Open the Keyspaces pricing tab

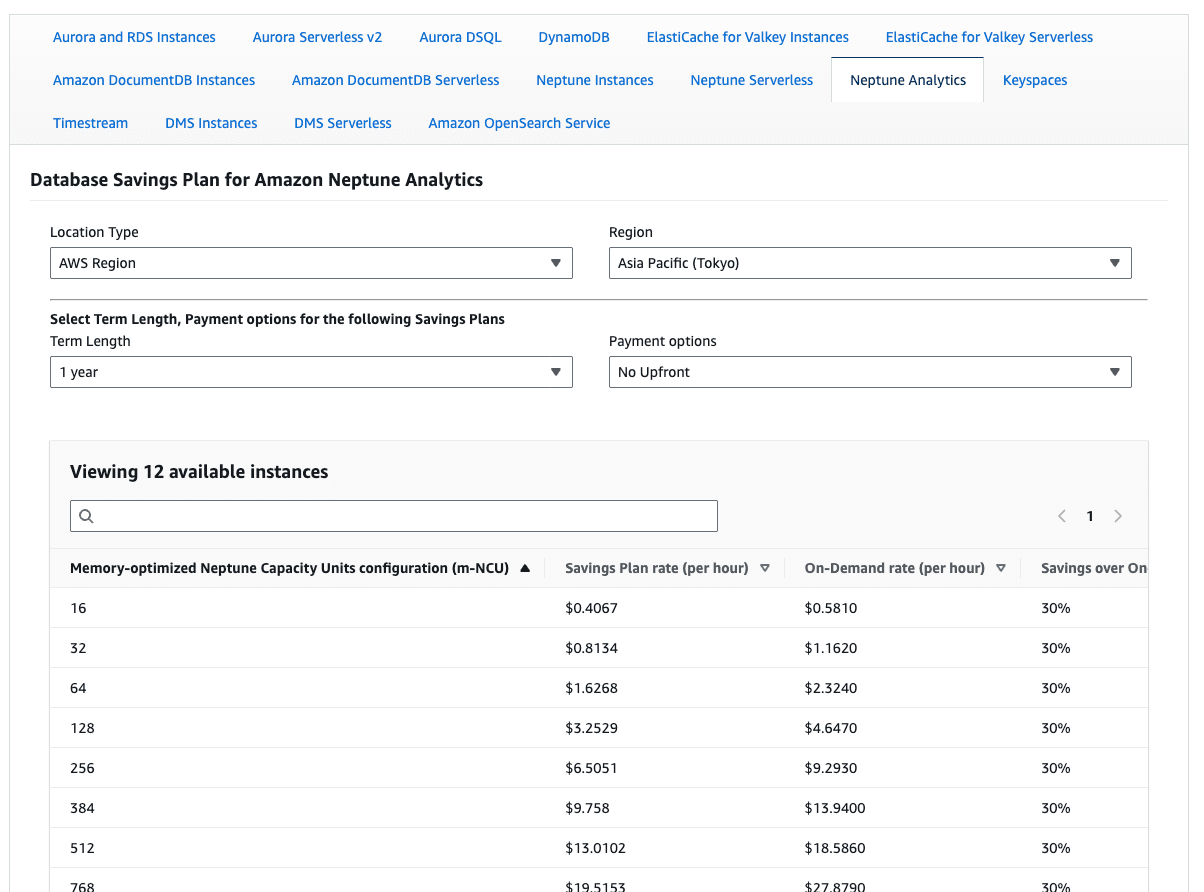point(1035,80)
